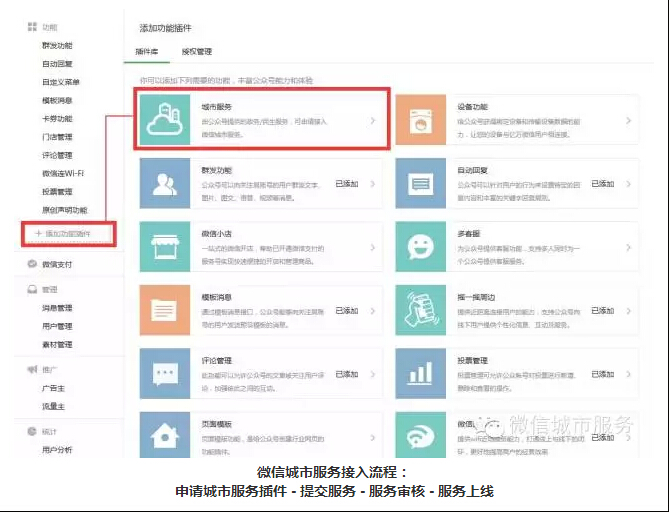Open 自定义菜单 in the sidebar
This screenshot has width=669, height=512.
coord(61,82)
